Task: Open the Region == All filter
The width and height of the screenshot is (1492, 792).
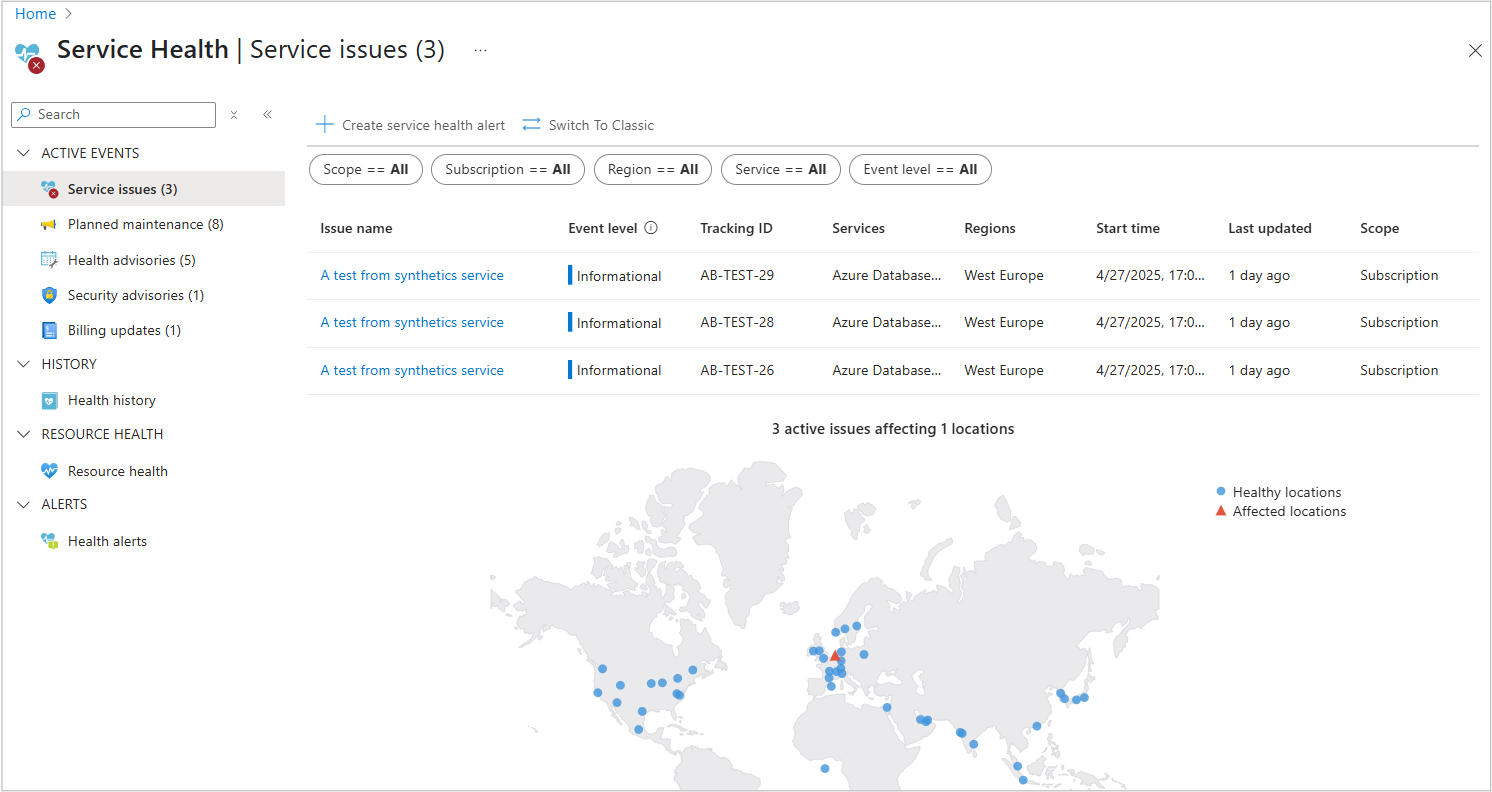Action: (652, 170)
